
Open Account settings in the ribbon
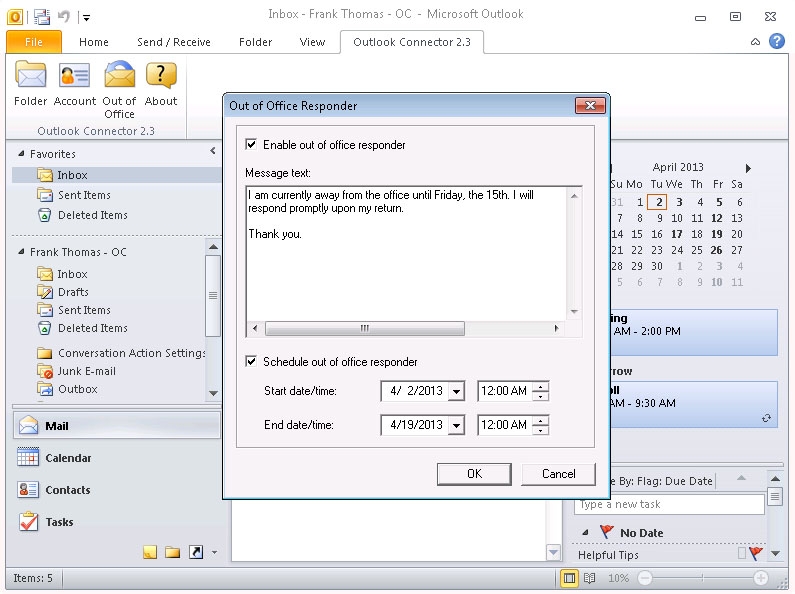tap(75, 84)
